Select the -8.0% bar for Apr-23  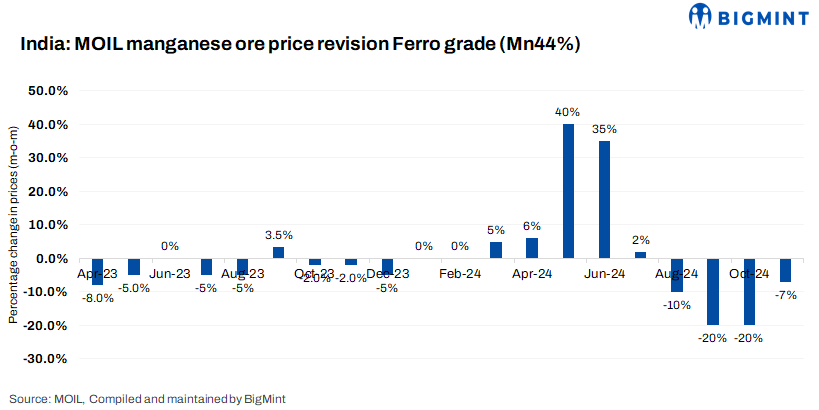98,272
